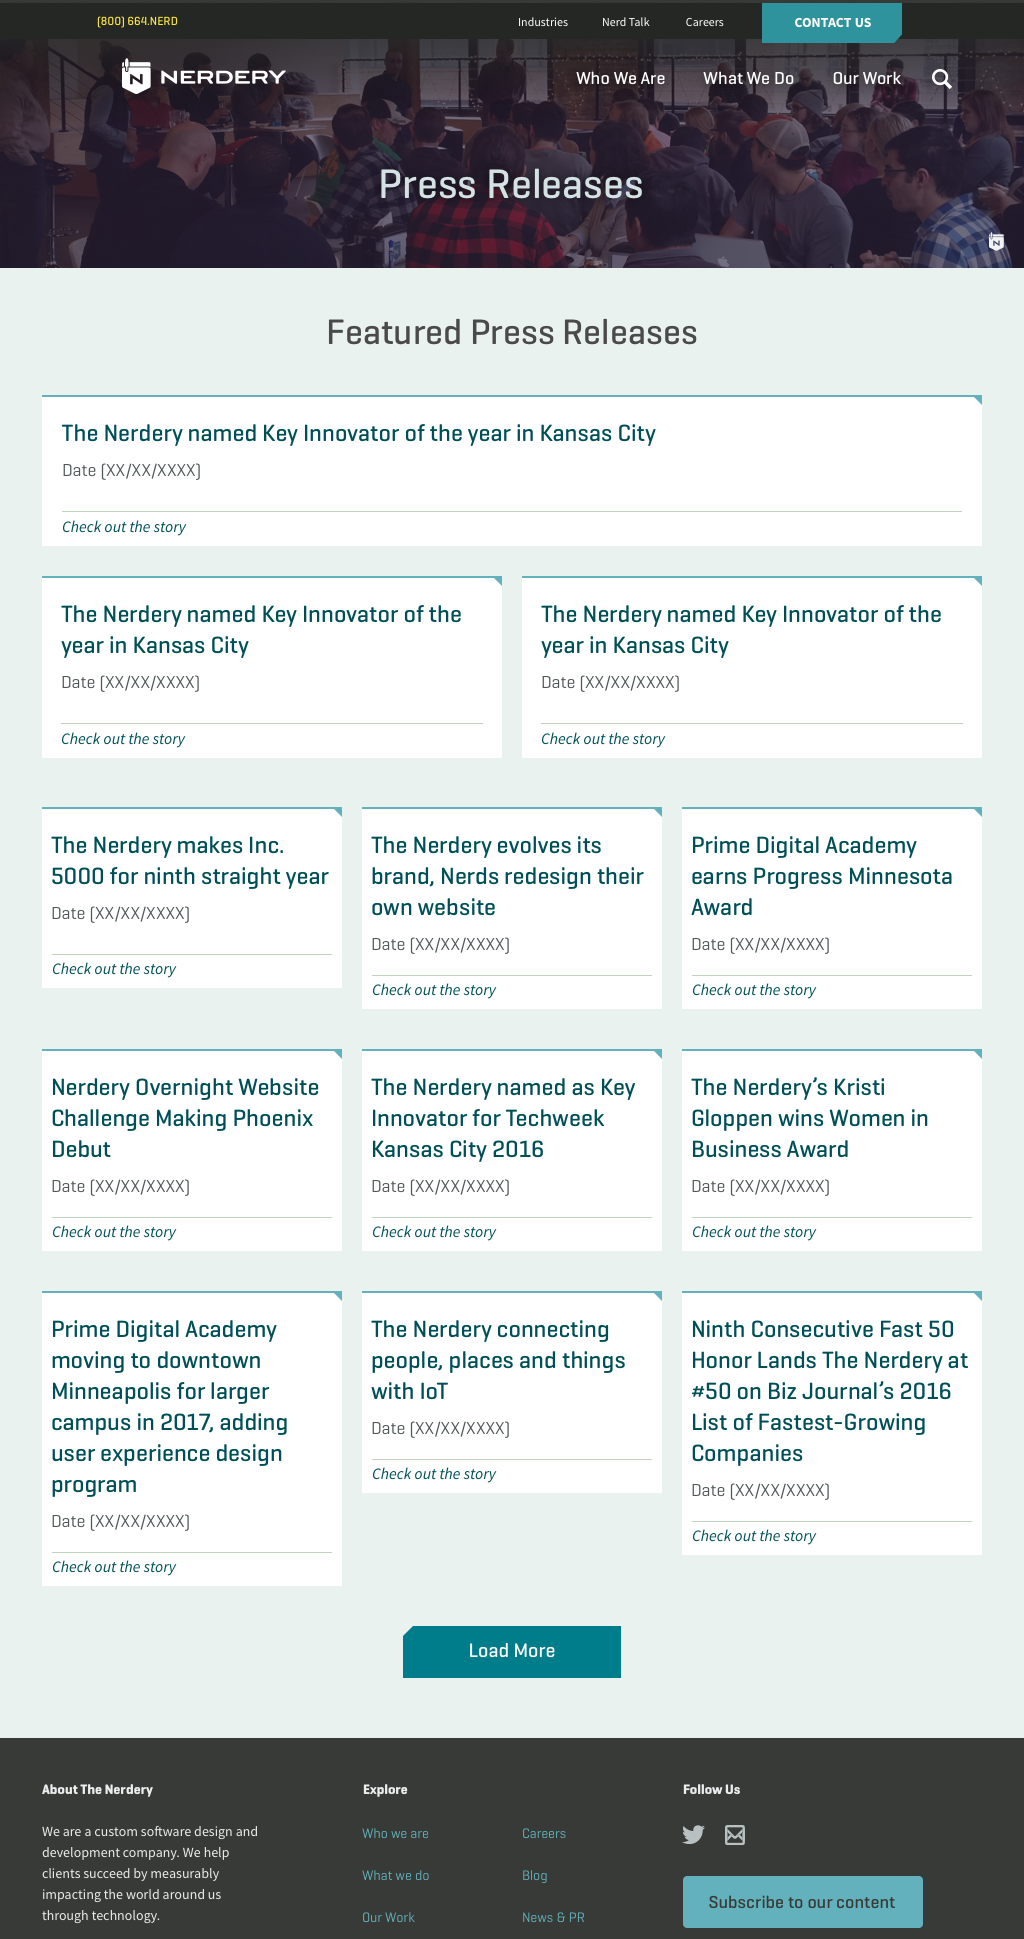Open The Nerdery evolves its brand headline

coord(507,876)
